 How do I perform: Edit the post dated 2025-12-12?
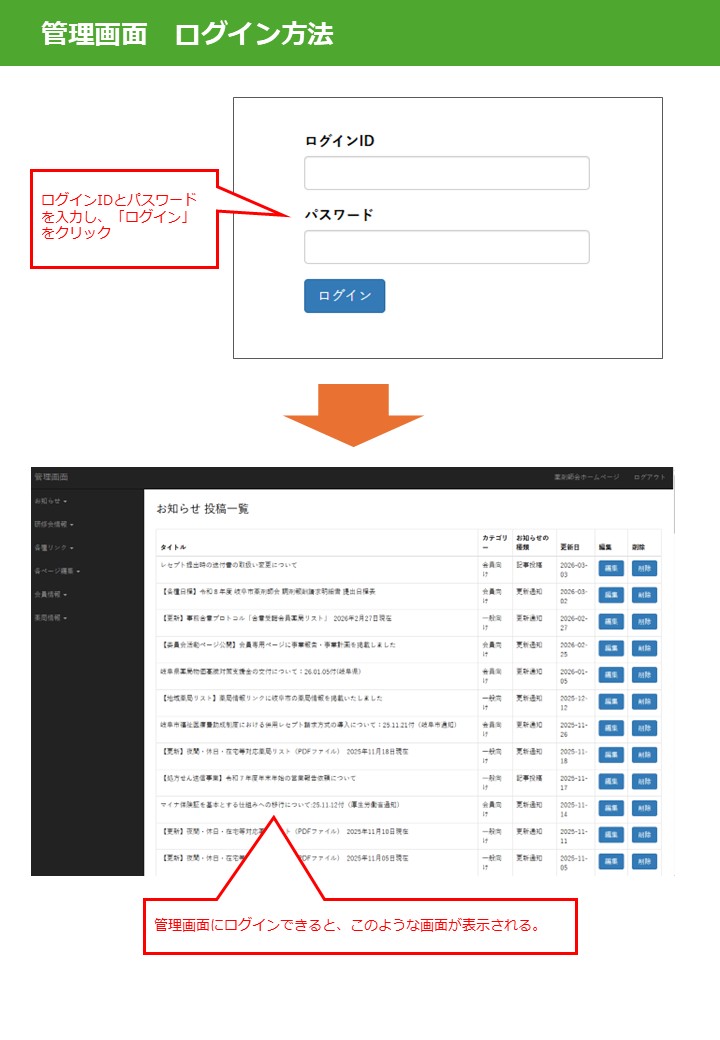click(x=610, y=701)
